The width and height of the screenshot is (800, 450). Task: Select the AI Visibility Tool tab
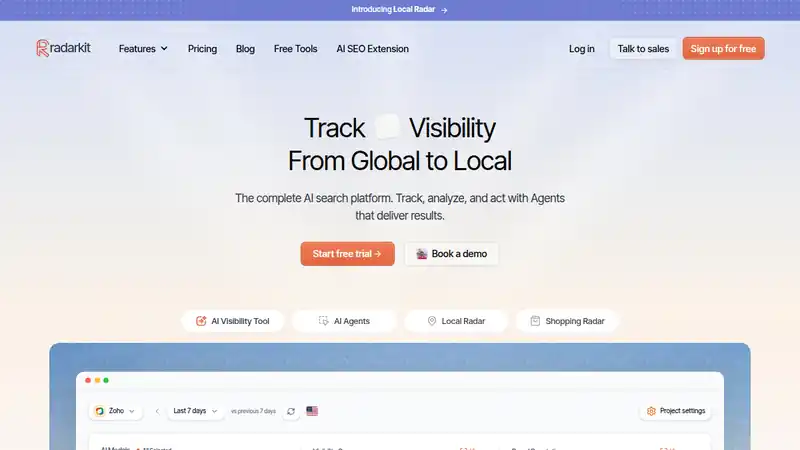point(233,321)
